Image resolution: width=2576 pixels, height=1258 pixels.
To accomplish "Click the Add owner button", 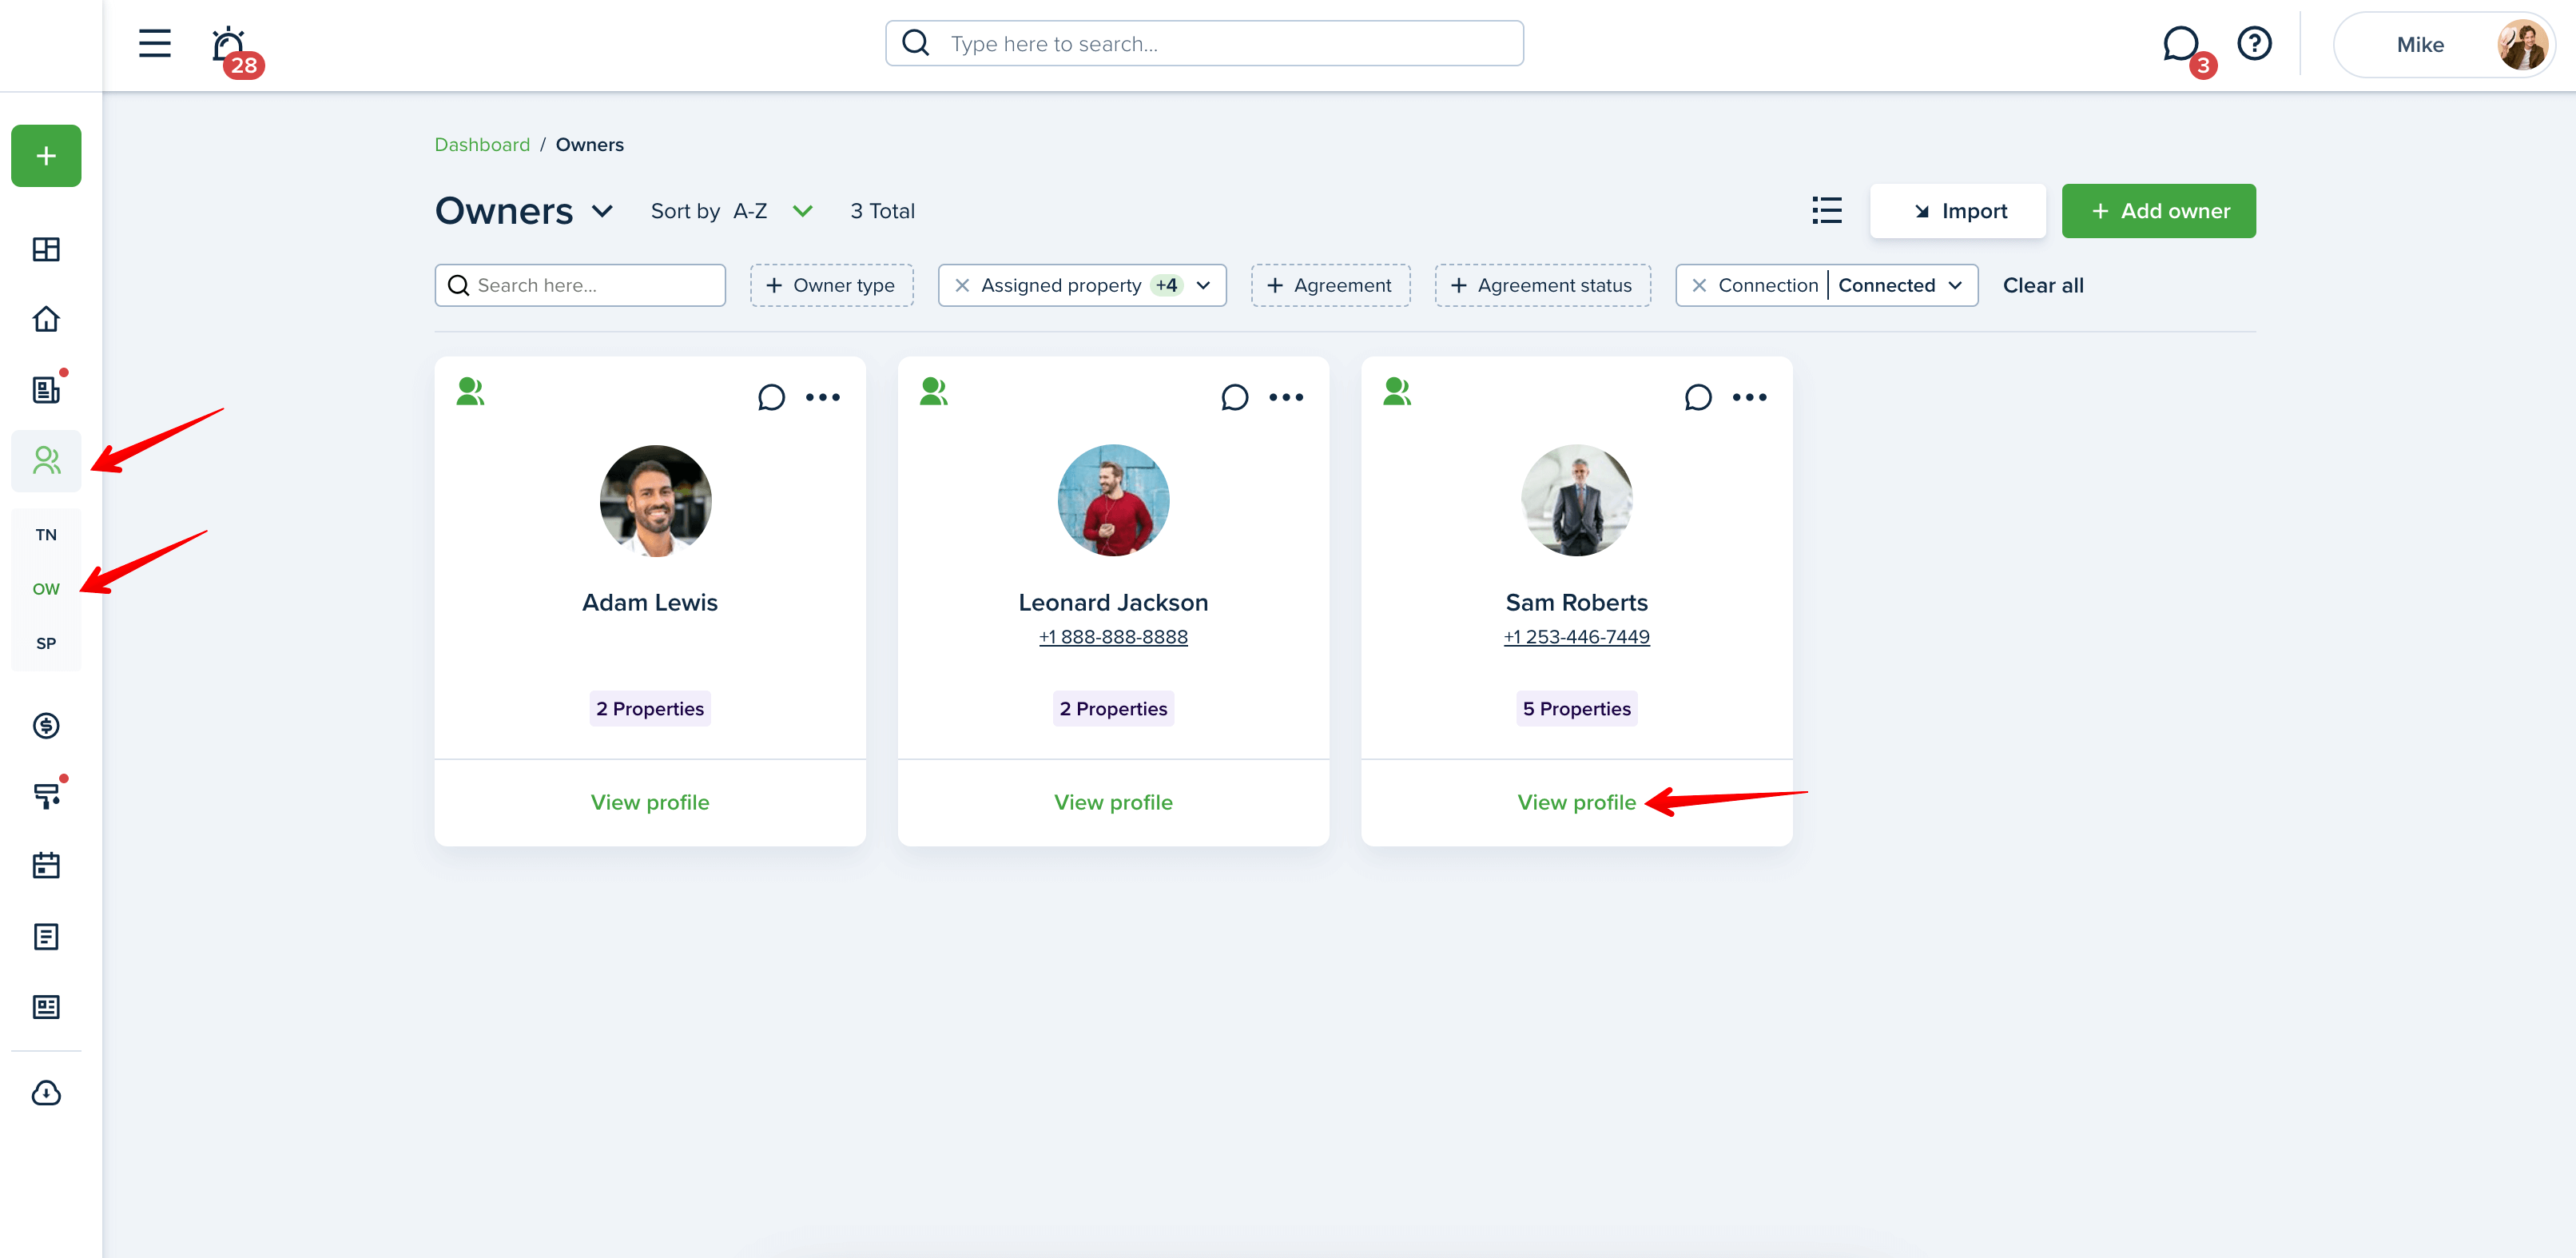I will [2158, 211].
